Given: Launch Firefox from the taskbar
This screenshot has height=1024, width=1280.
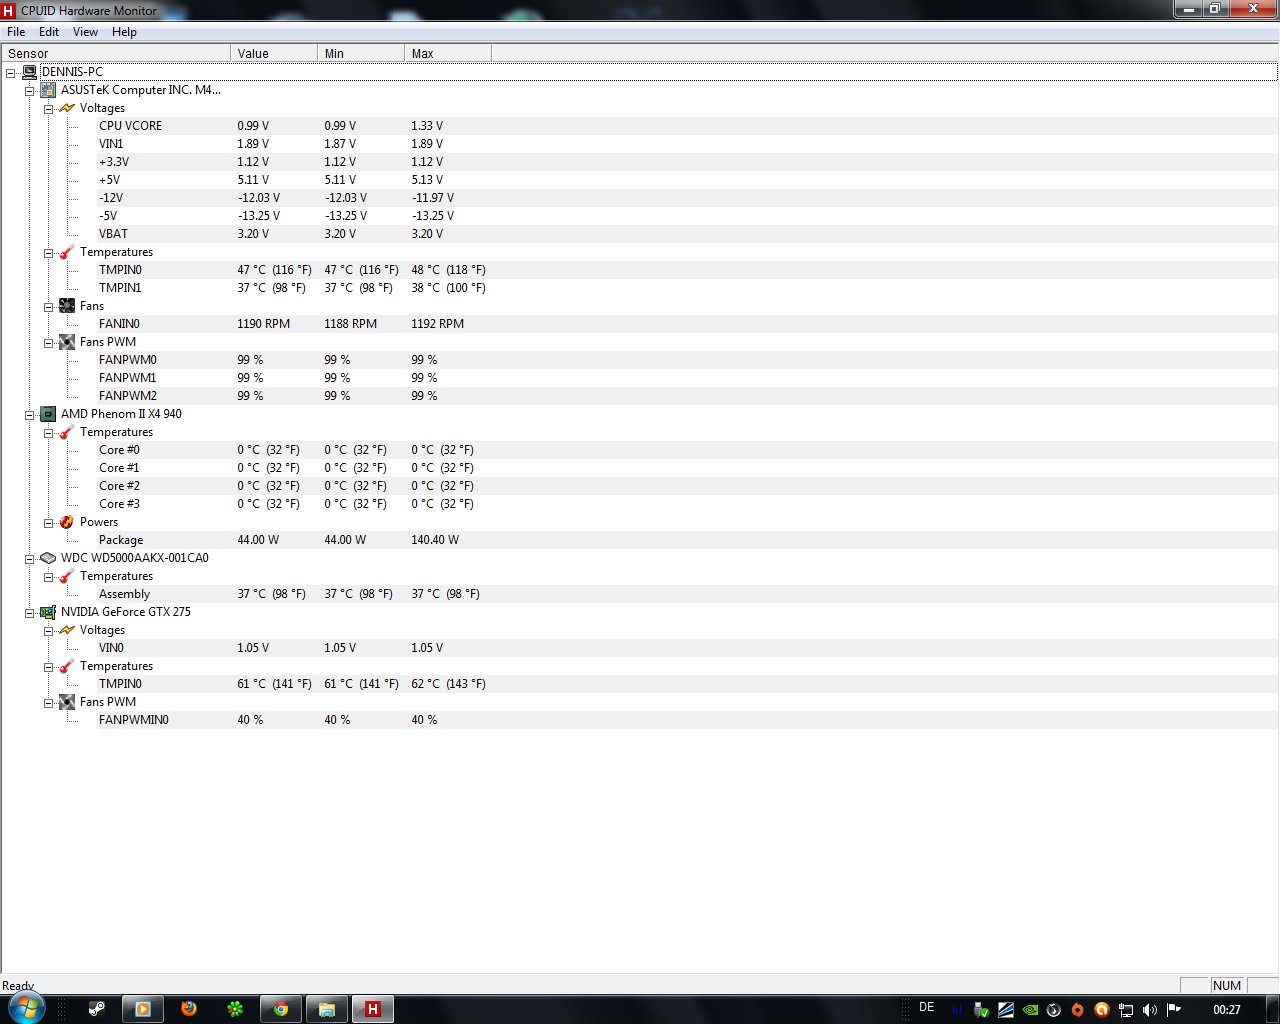Looking at the screenshot, I should [189, 1009].
